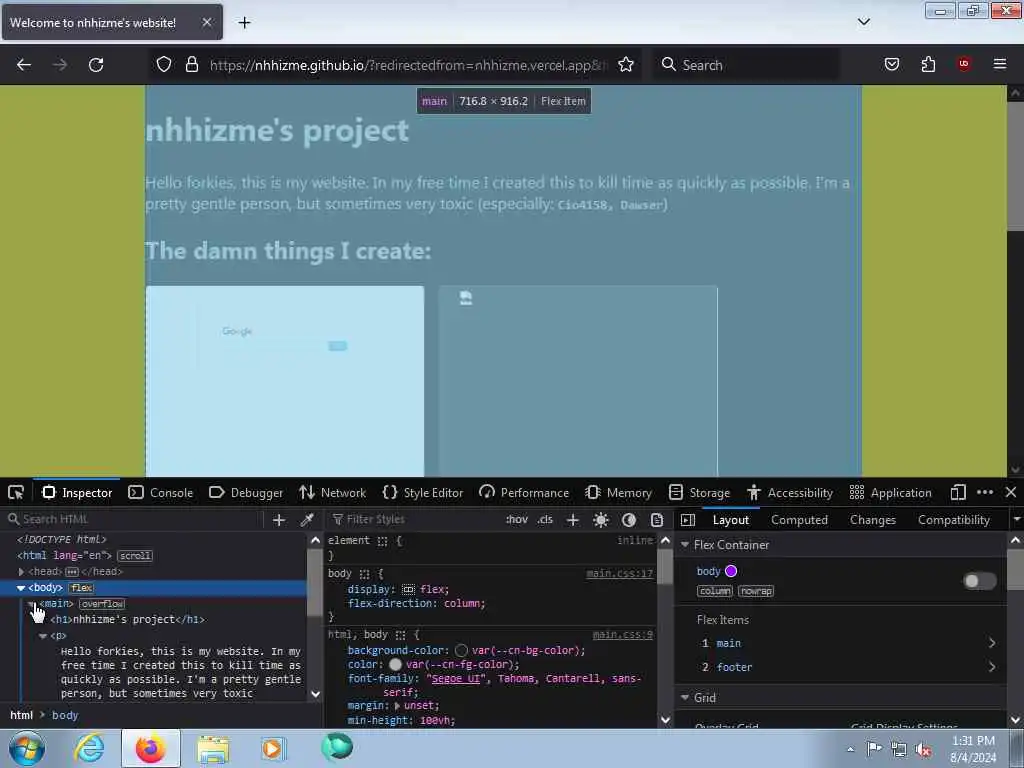Switch to Changes sidebar tab
The image size is (1024, 768).
(x=872, y=520)
